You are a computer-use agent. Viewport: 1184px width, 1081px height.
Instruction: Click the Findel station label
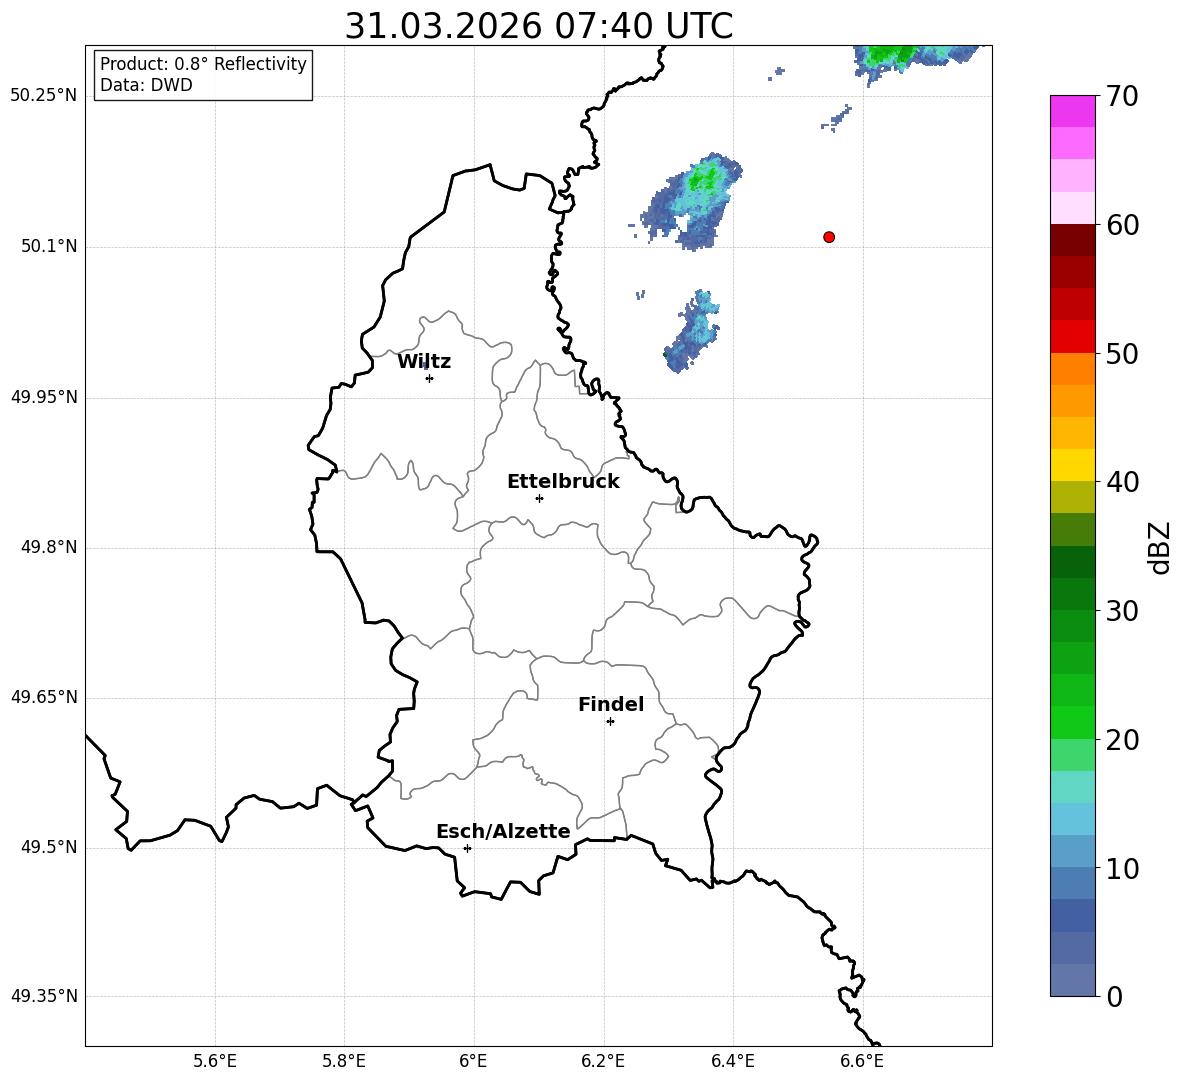click(611, 704)
